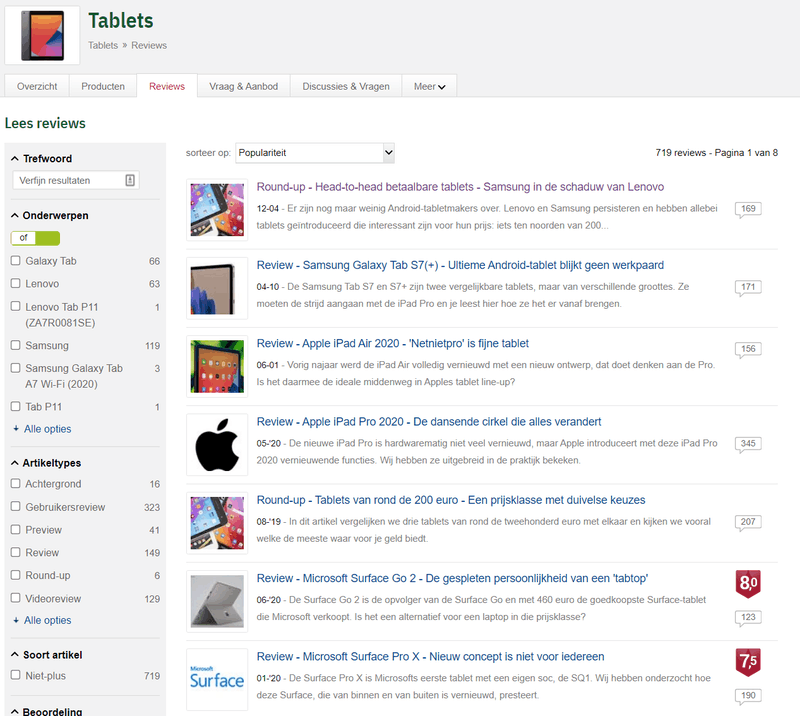Check the Review article type checkbox

coord(16,552)
